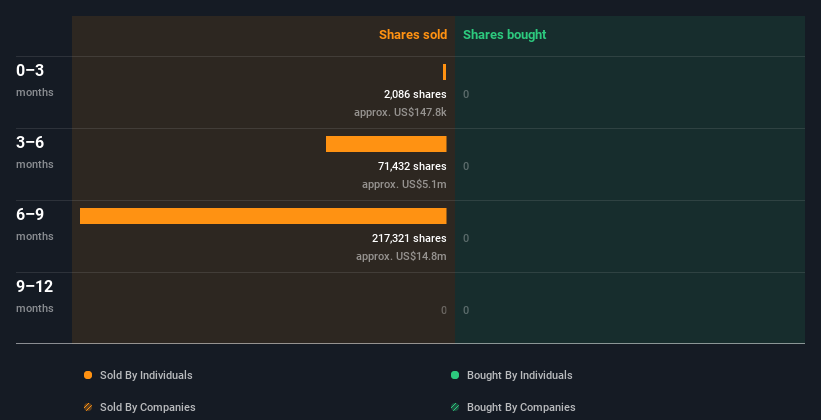Image resolution: width=821 pixels, height=420 pixels.
Task: Click the striped Bought By Companies legend icon
Action: coord(455,407)
